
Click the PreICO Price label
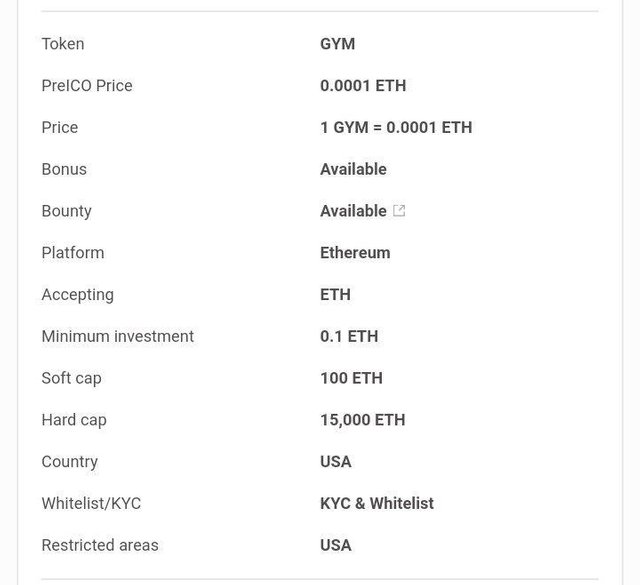point(87,86)
